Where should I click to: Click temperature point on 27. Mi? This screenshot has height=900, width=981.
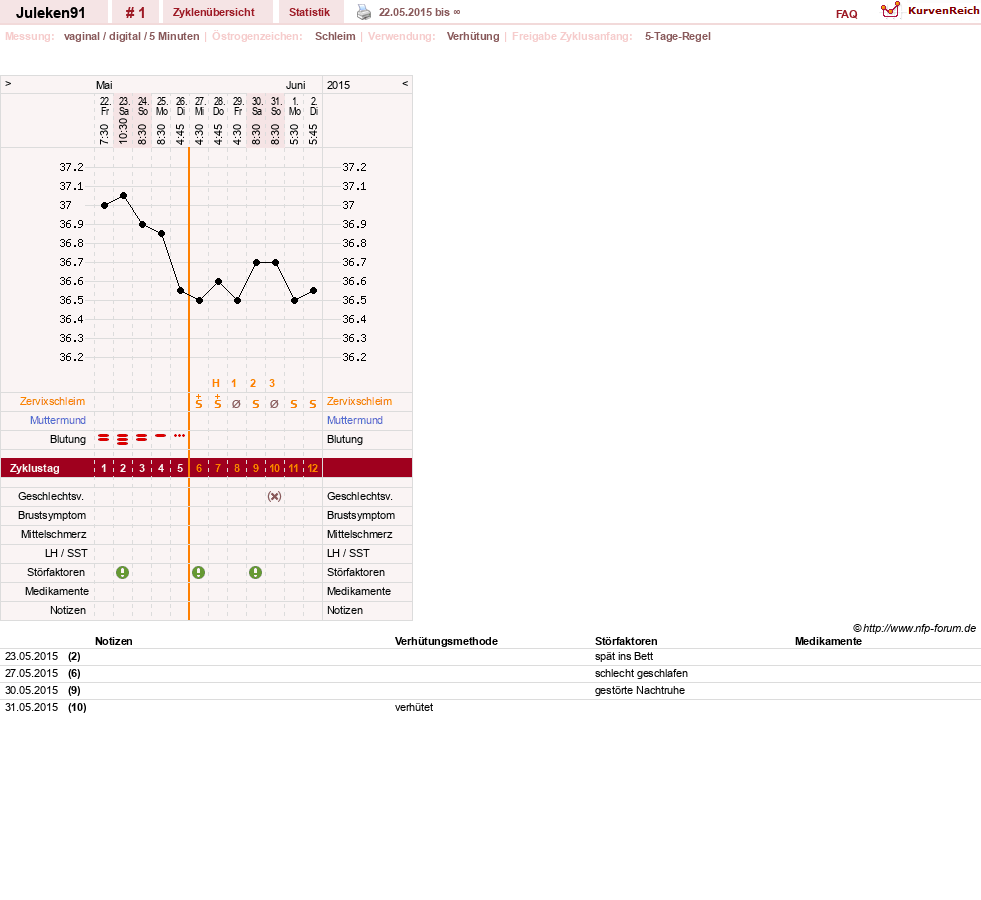click(199, 300)
